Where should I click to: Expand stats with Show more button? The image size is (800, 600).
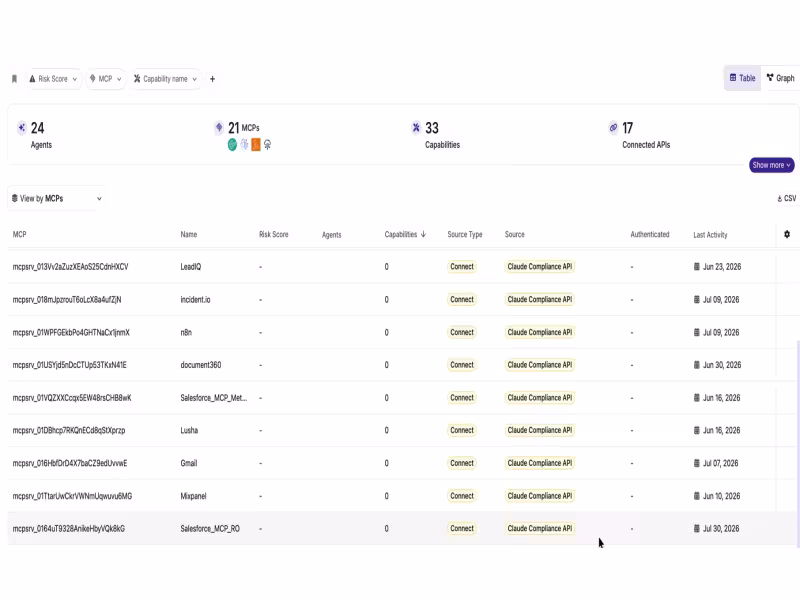[771, 165]
